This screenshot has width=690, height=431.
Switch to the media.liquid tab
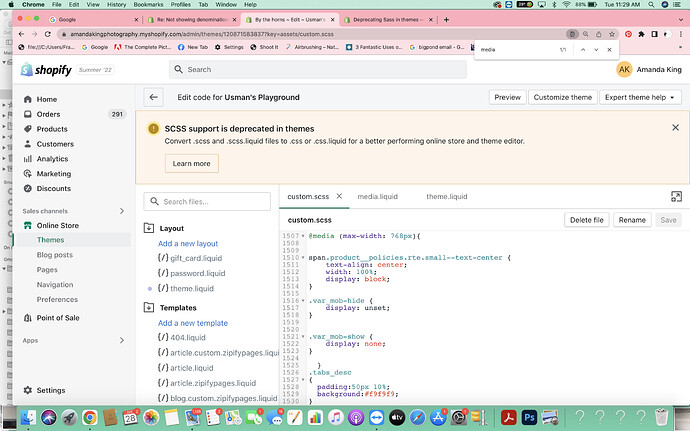coord(377,197)
